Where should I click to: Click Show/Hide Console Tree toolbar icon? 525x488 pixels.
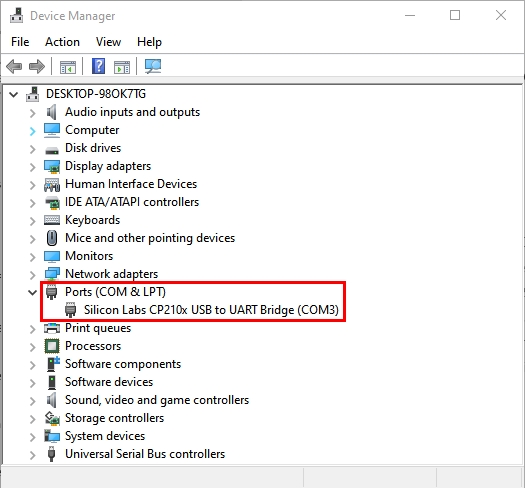click(68, 67)
